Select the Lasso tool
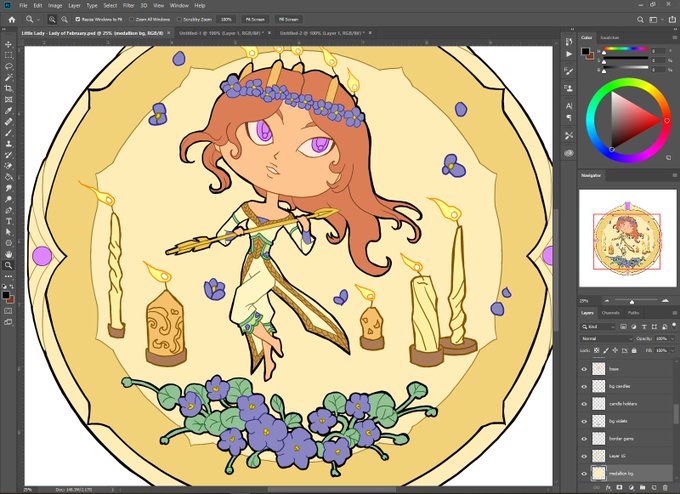Screen dimensions: 680x494 8,66
